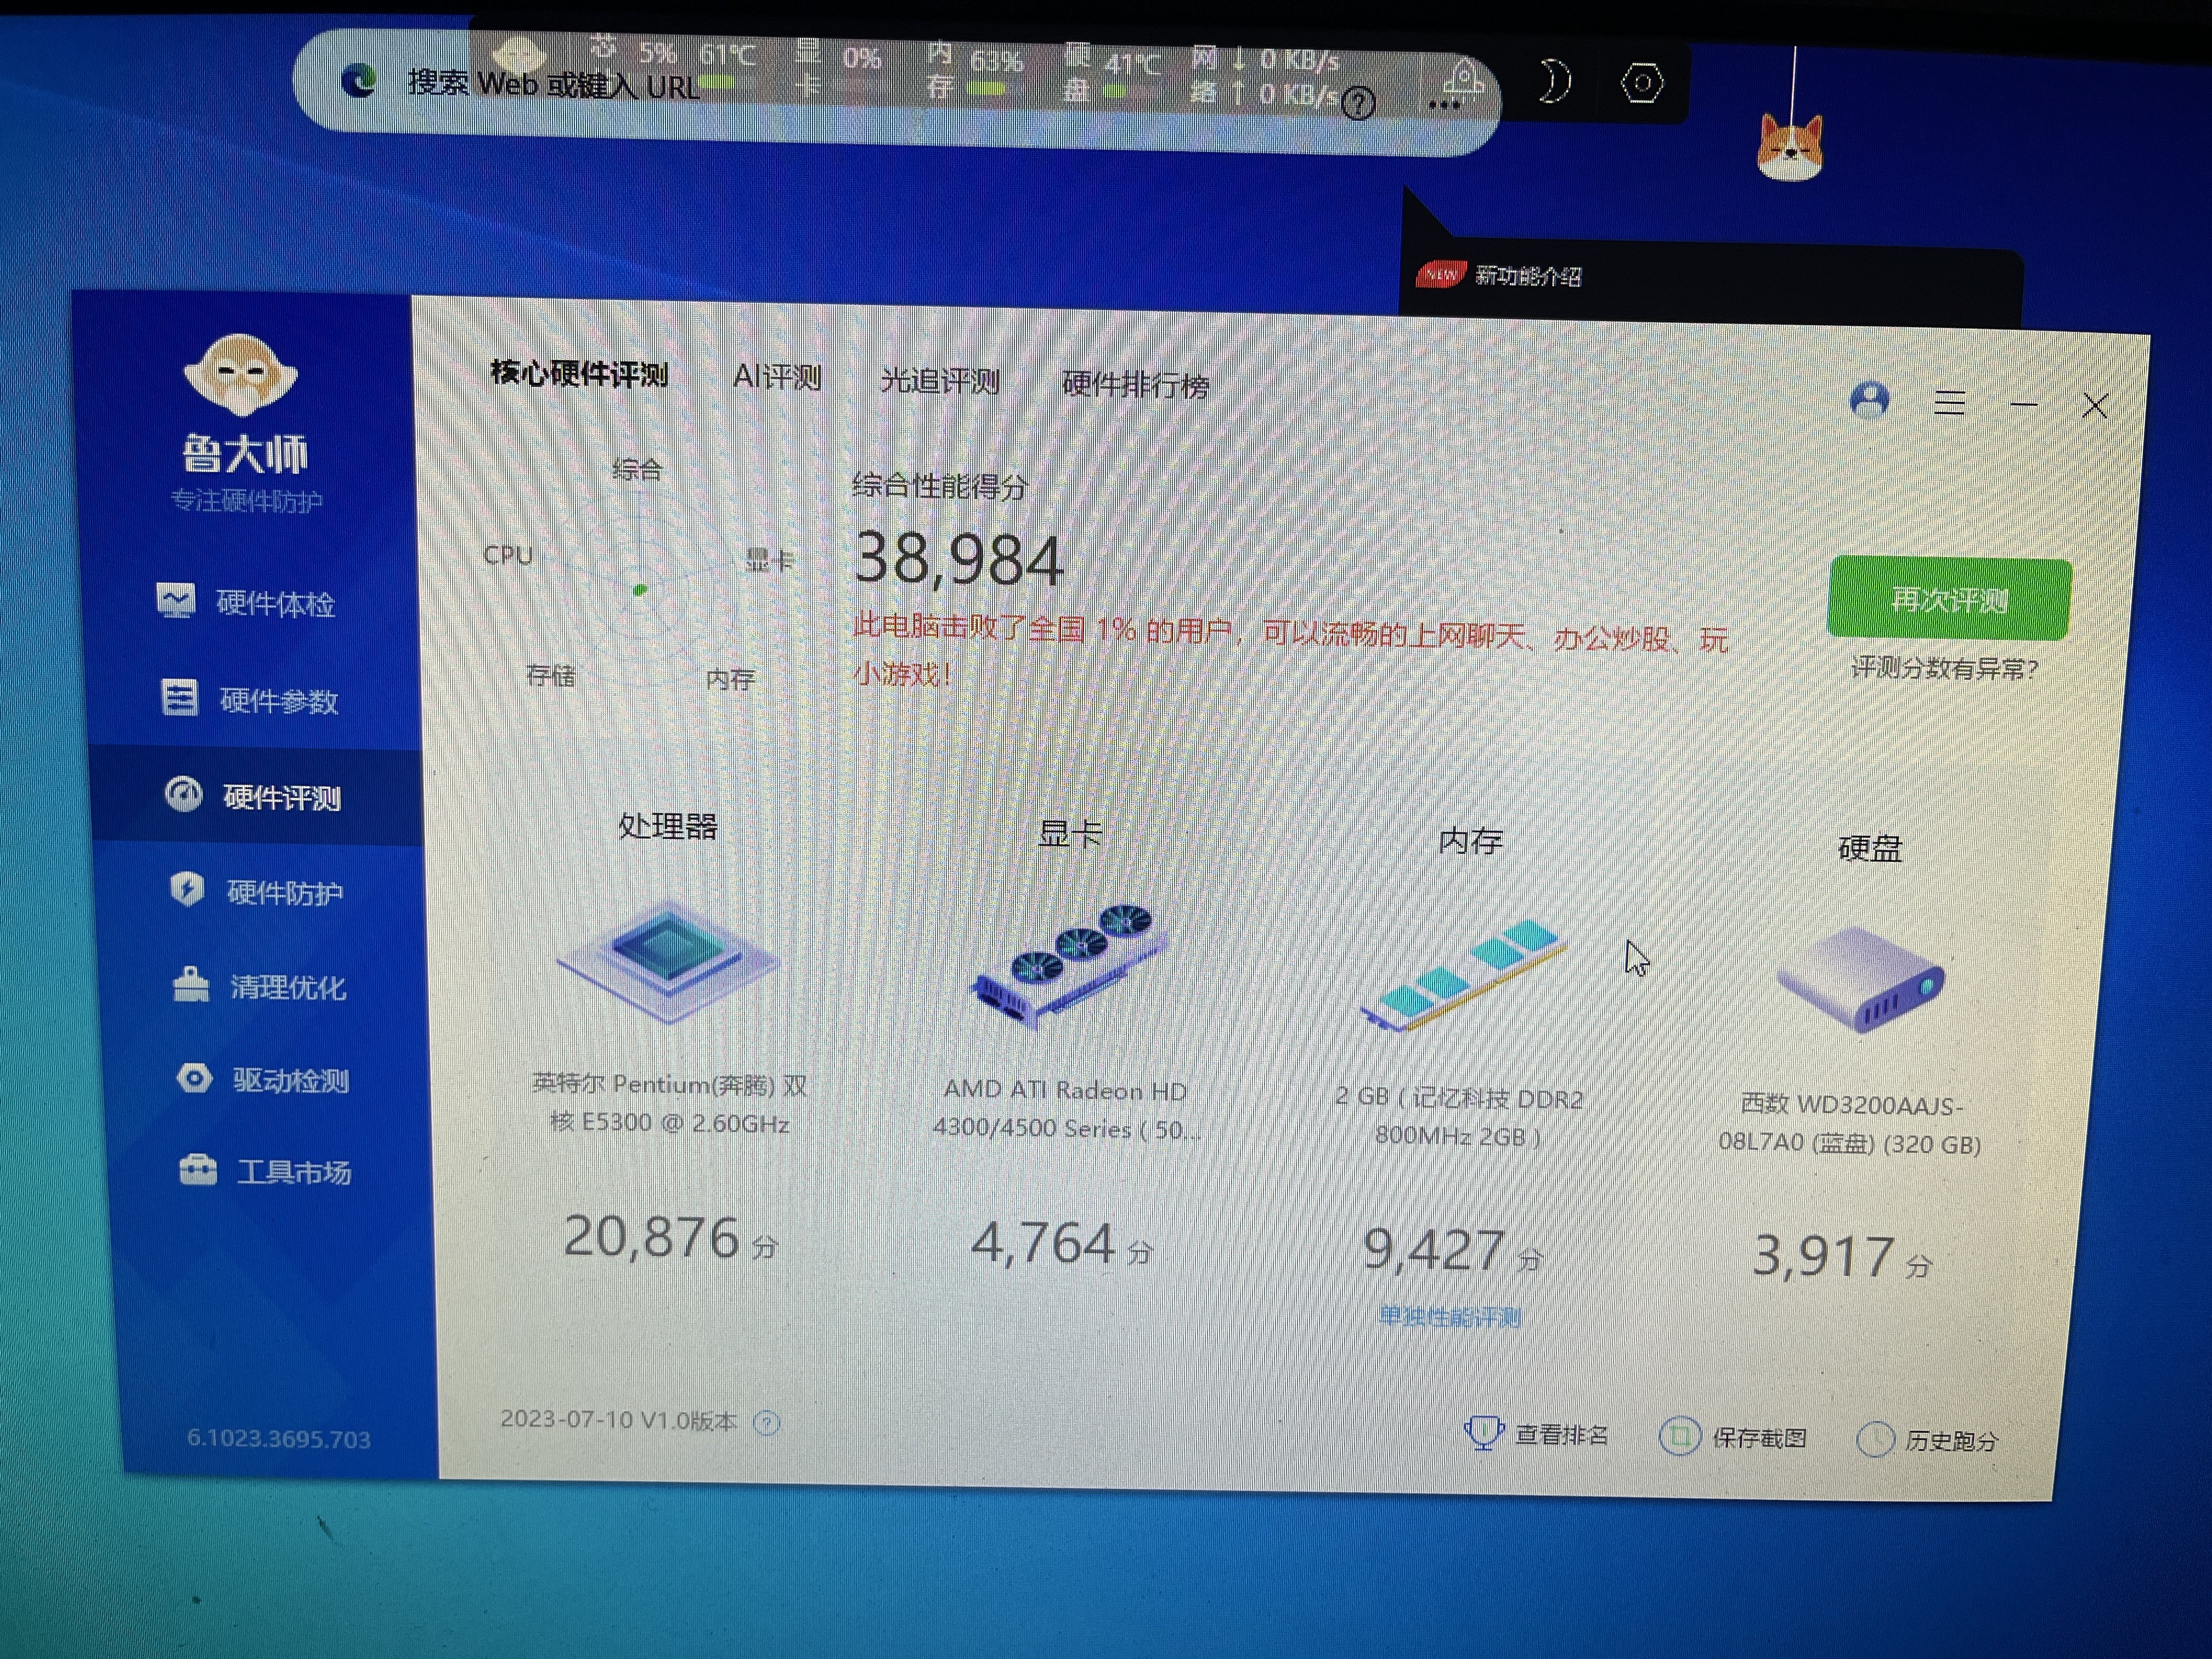The image size is (2212, 1659).
Task: Click 保存截图 button
Action: 1733,1437
